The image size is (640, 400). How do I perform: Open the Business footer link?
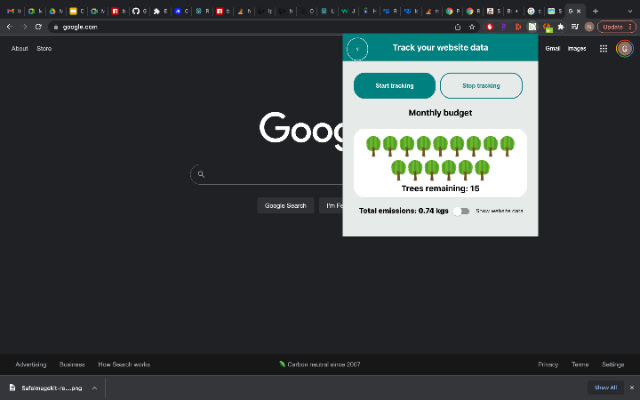[x=72, y=364]
